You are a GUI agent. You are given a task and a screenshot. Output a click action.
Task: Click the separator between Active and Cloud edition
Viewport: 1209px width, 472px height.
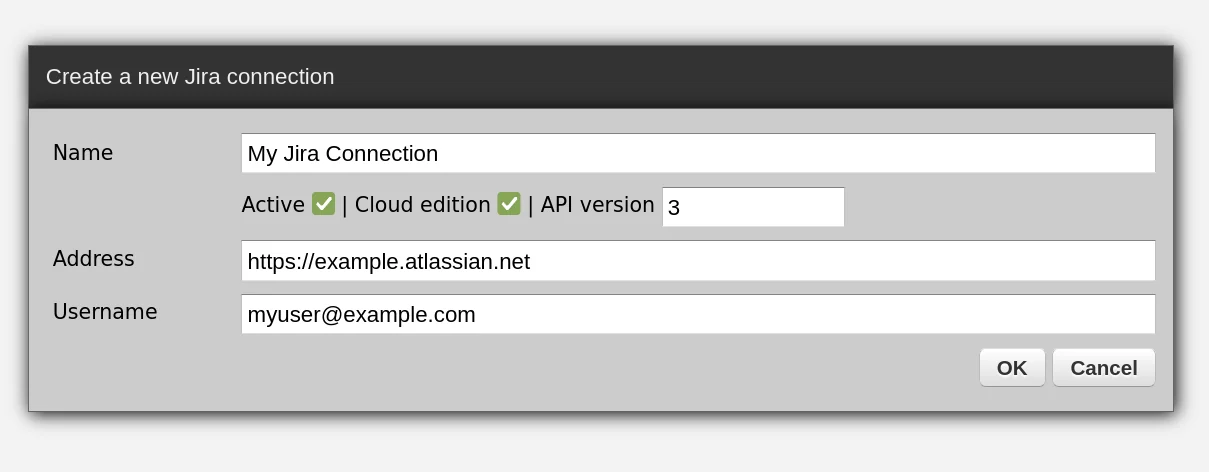coord(345,204)
